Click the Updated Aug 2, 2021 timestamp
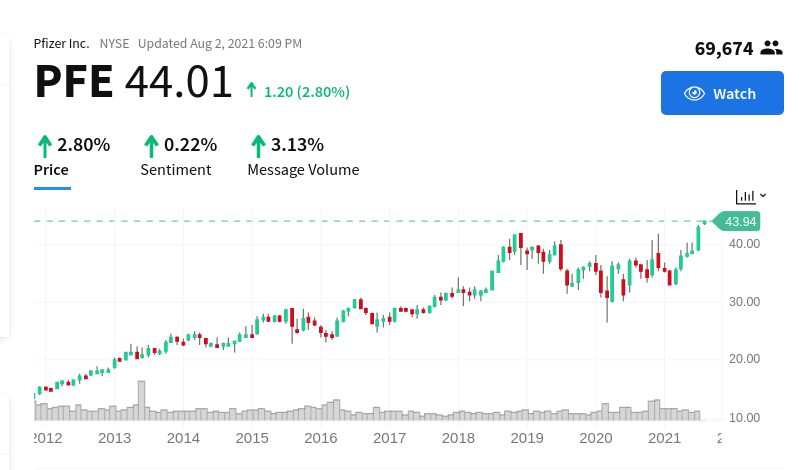Screen dimensions: 809x470 (220, 43)
